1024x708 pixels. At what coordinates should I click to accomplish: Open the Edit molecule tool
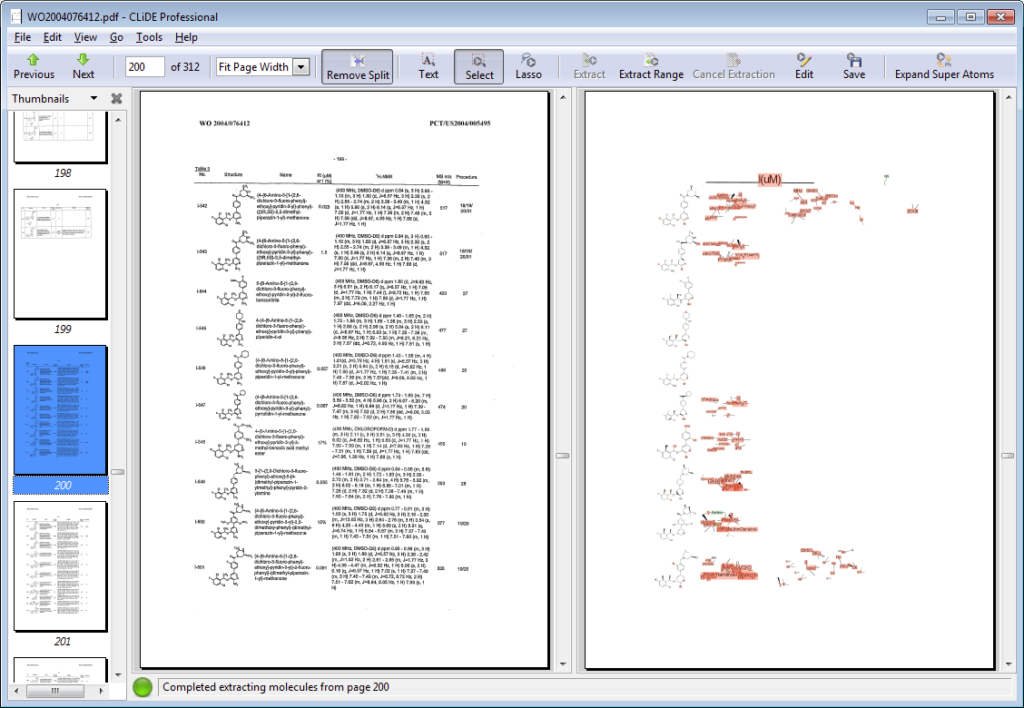pyautogui.click(x=804, y=66)
